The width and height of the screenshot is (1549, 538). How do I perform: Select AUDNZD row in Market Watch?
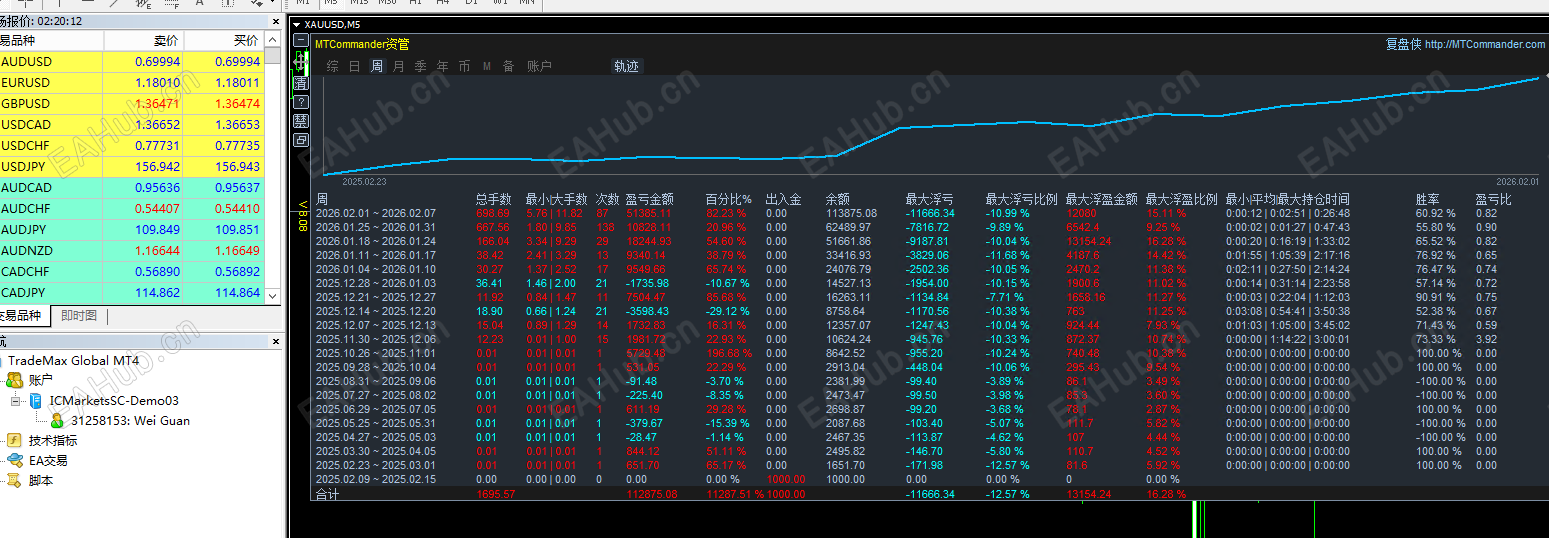[132, 251]
